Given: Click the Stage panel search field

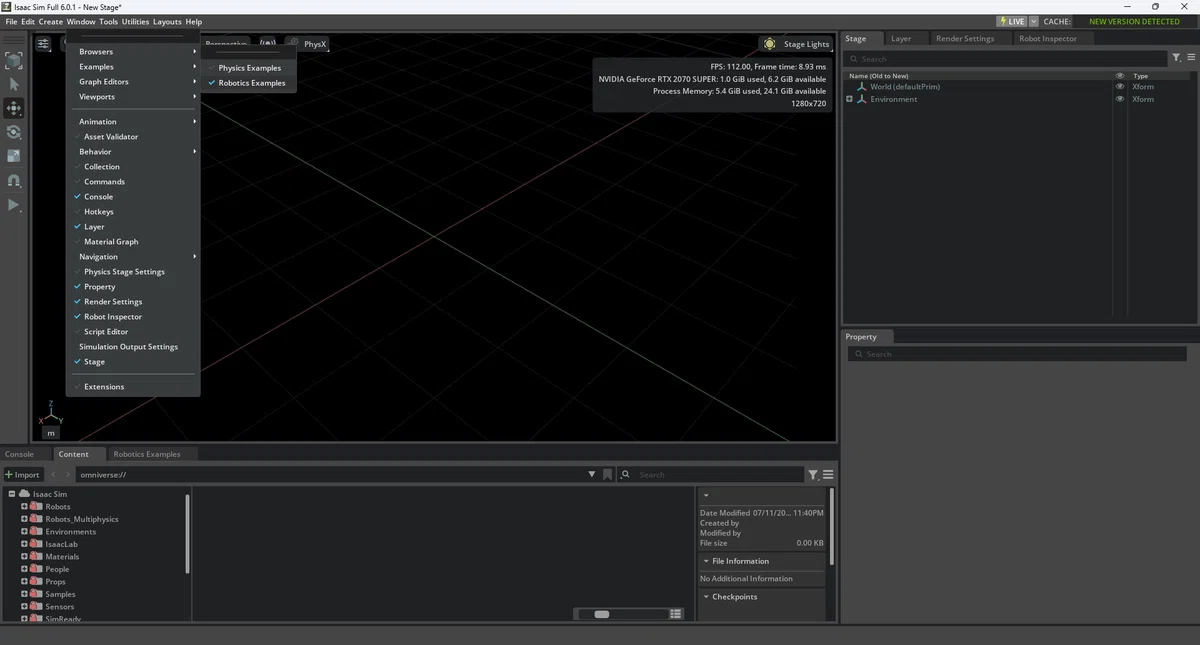Looking at the screenshot, I should pos(1006,59).
